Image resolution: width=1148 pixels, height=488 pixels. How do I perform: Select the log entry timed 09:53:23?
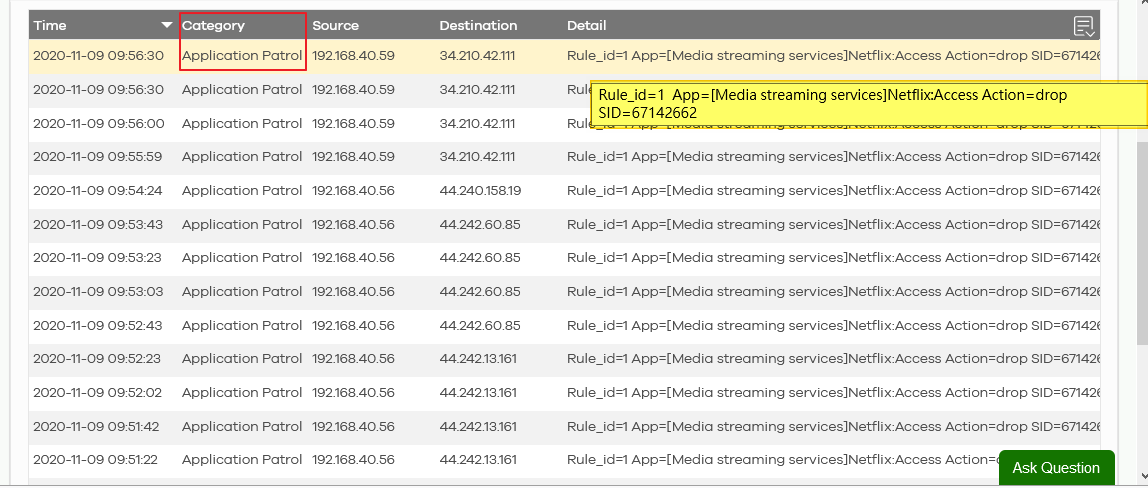(98, 258)
